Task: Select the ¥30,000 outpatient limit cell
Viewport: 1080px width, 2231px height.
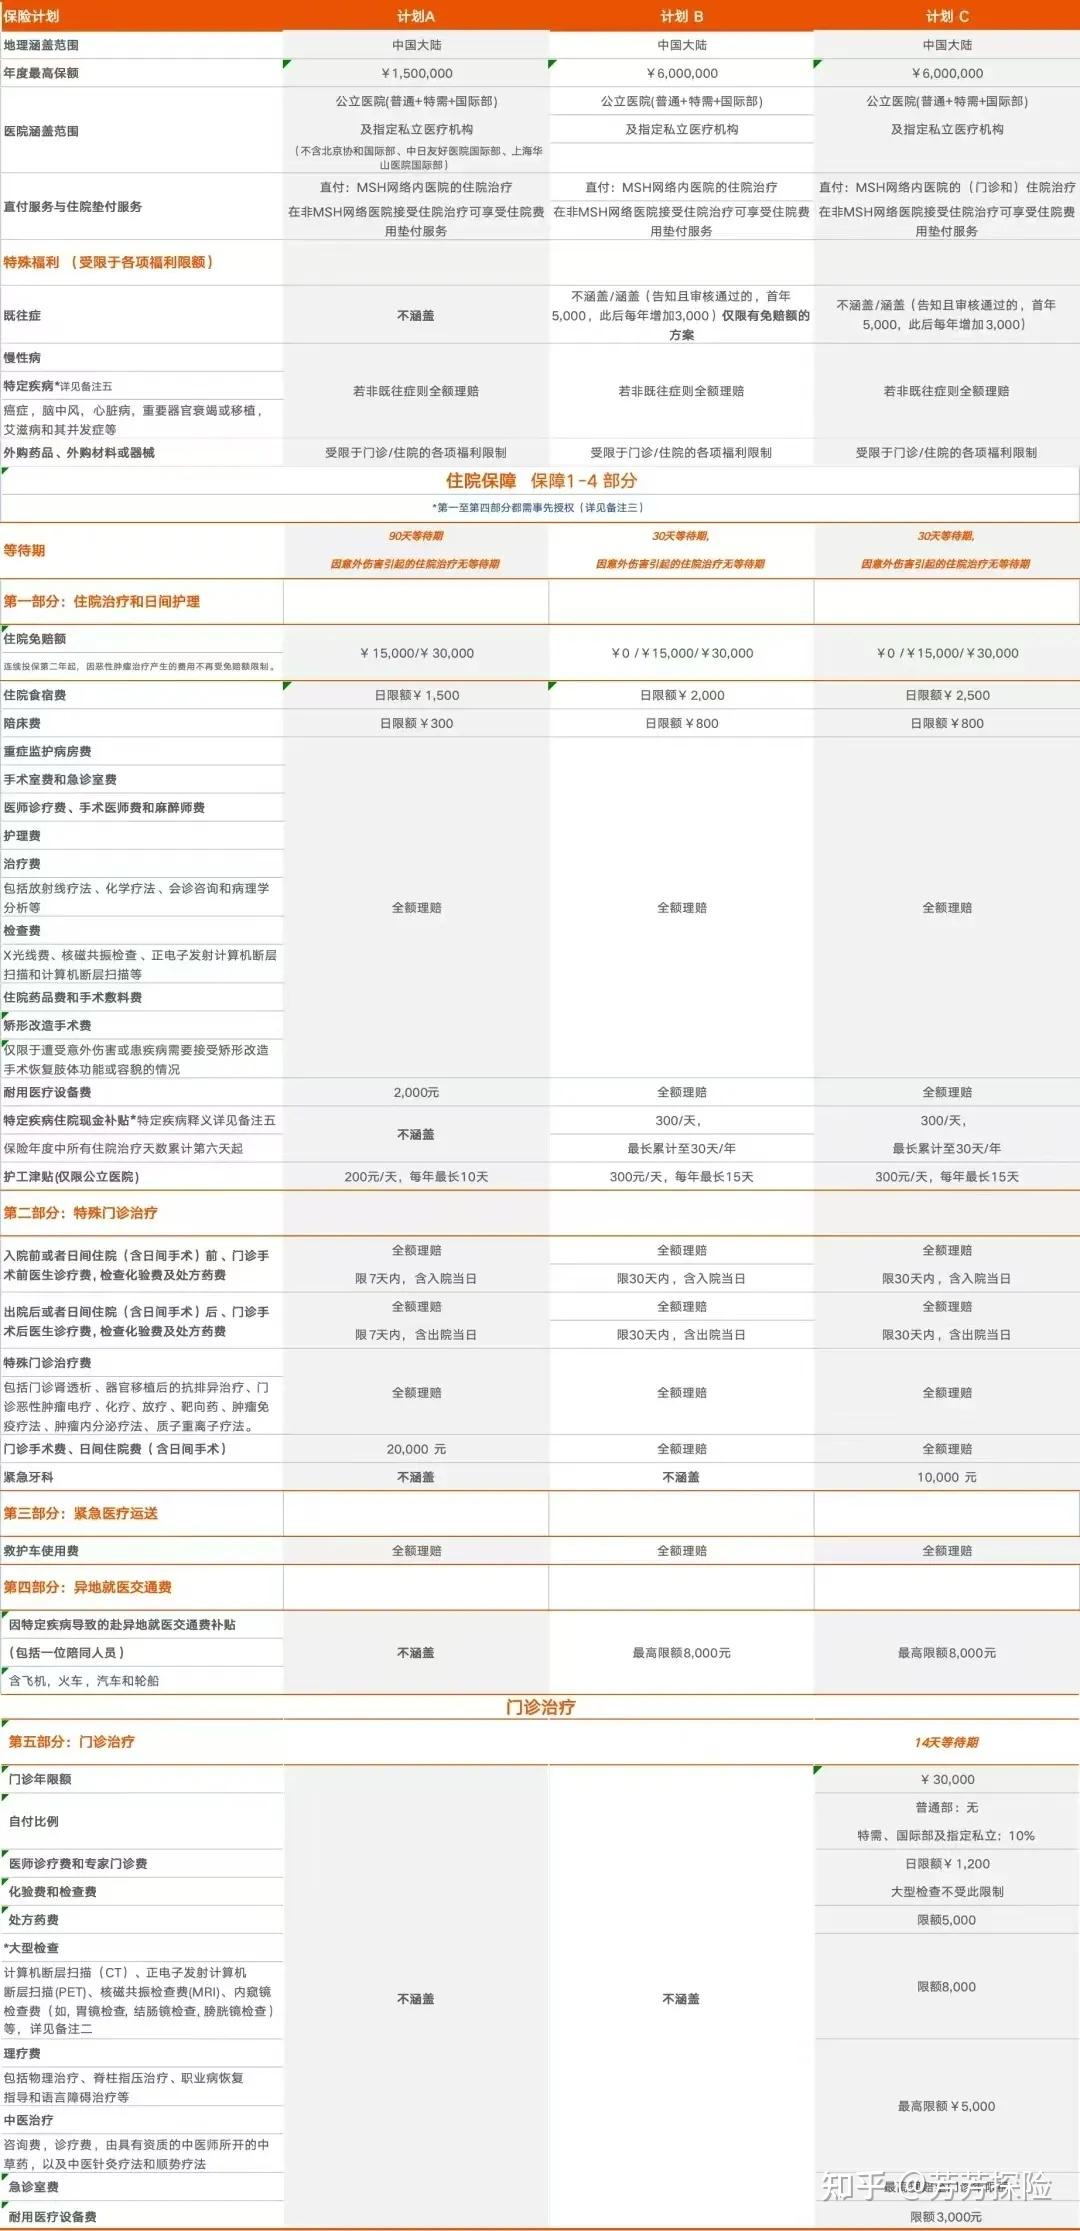Action: pyautogui.click(x=947, y=1779)
